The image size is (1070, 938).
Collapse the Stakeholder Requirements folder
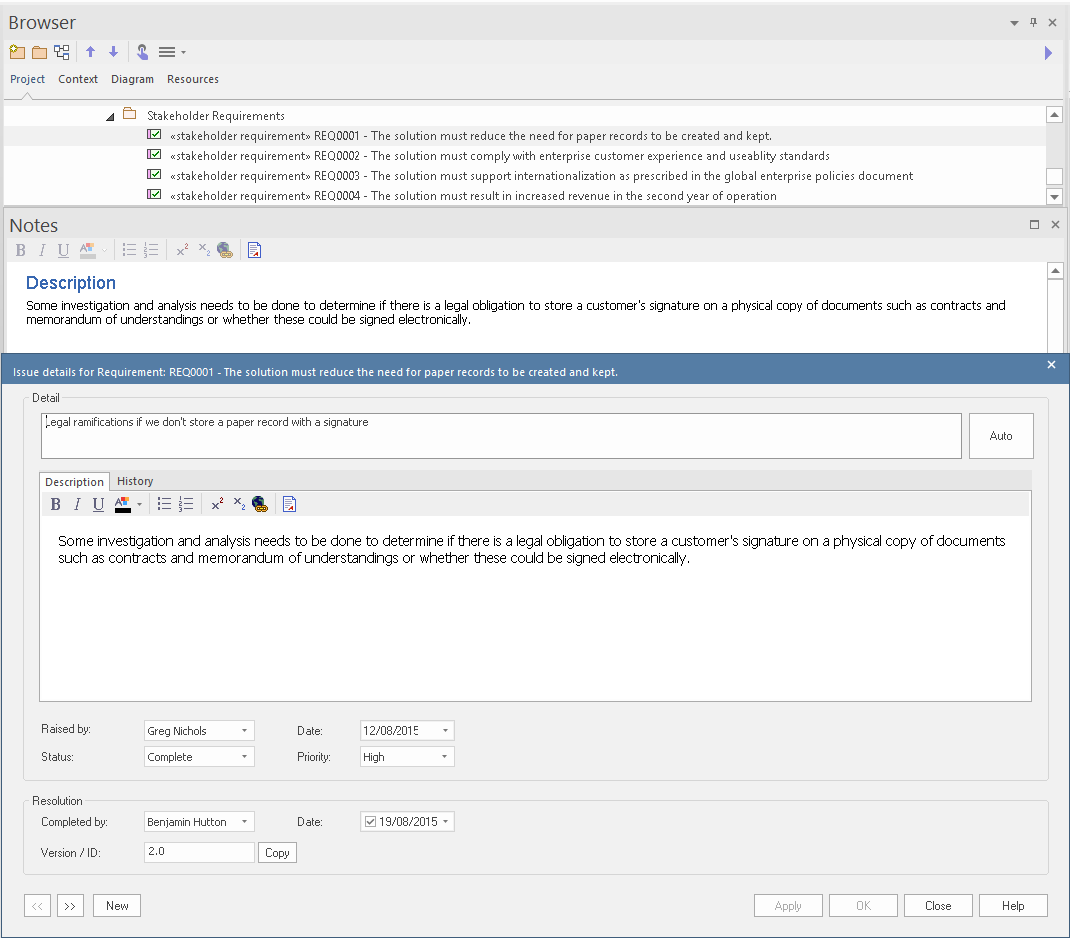(110, 116)
